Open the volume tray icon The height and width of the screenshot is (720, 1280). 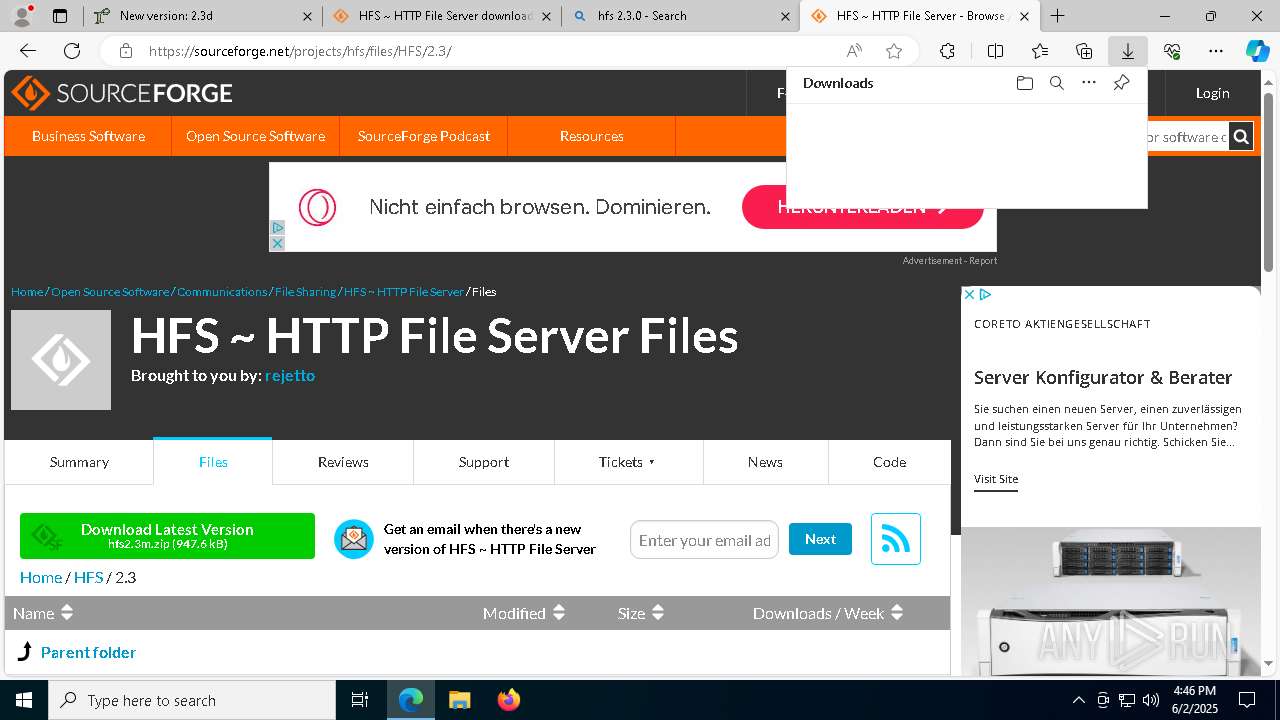[x=1151, y=700]
